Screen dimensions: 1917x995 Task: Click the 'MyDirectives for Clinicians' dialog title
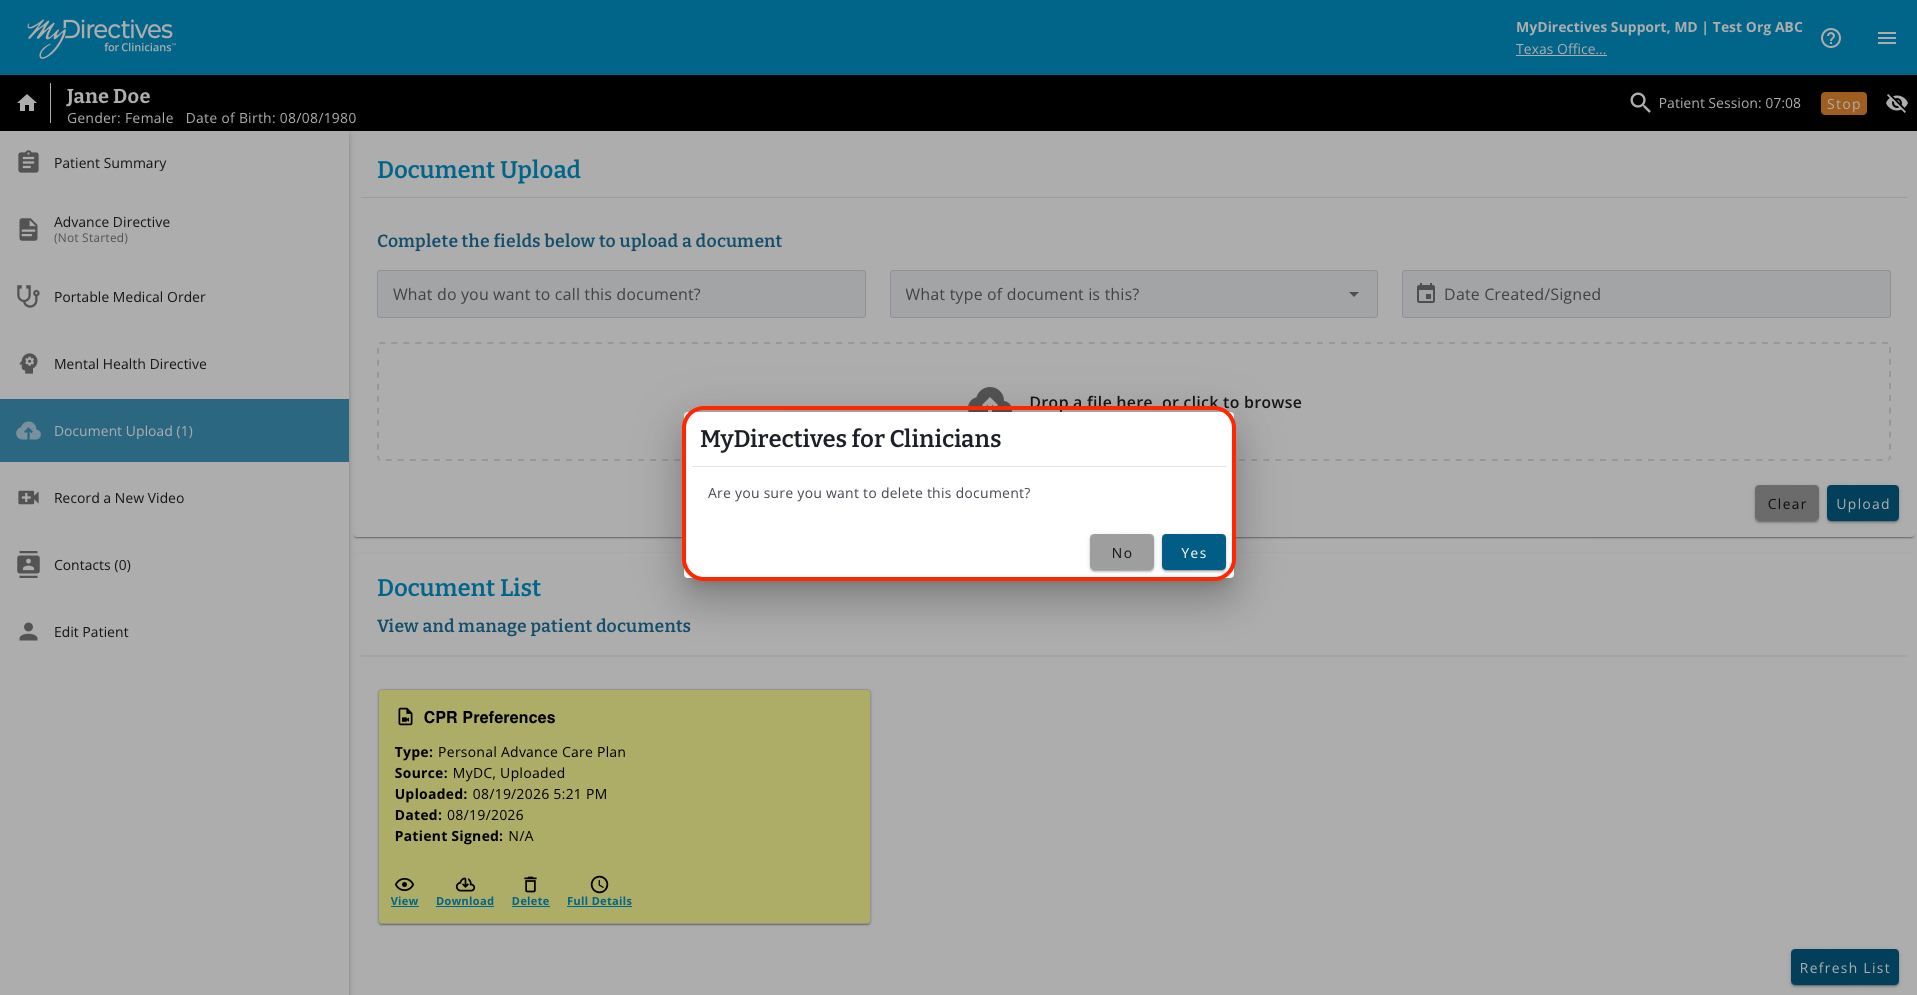850,439
